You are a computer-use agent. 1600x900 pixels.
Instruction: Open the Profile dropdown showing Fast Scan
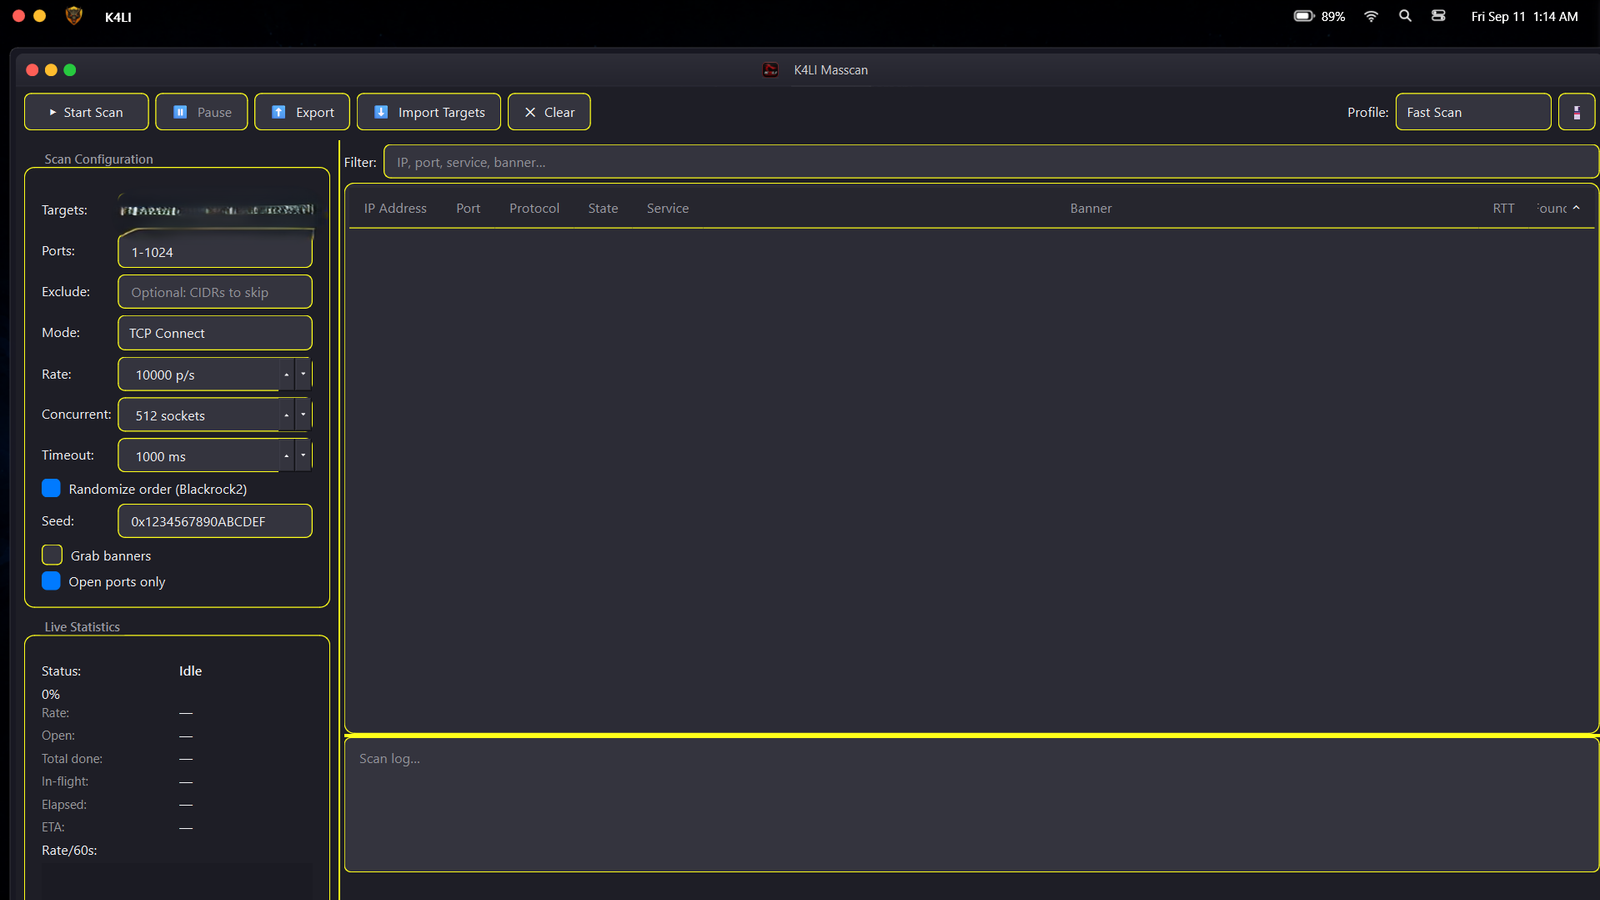coord(1473,112)
